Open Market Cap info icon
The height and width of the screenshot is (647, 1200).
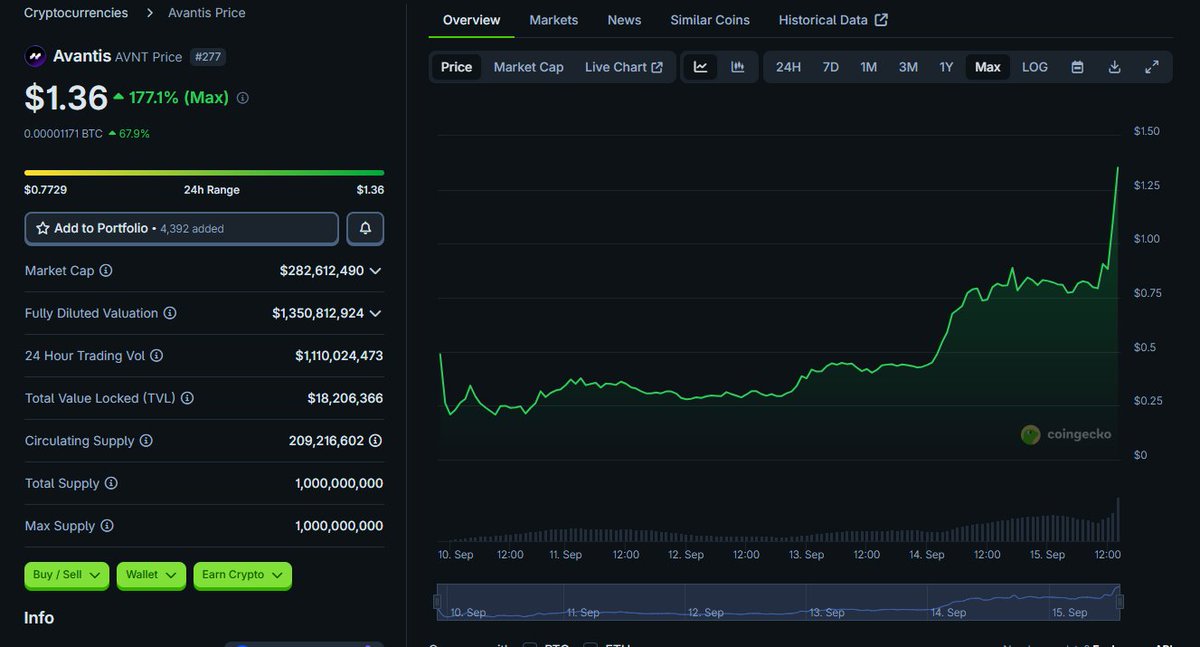click(106, 271)
